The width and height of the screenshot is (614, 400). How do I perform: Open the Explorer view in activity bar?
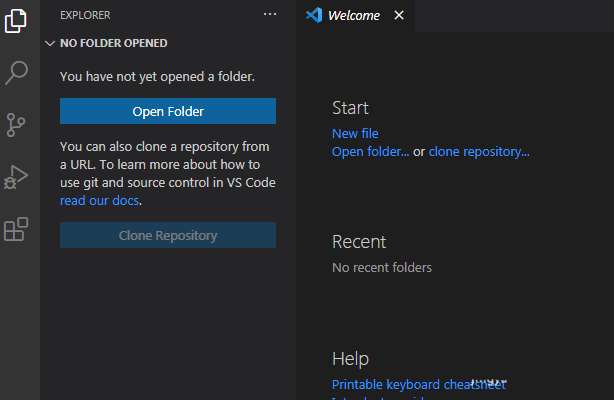[16, 20]
